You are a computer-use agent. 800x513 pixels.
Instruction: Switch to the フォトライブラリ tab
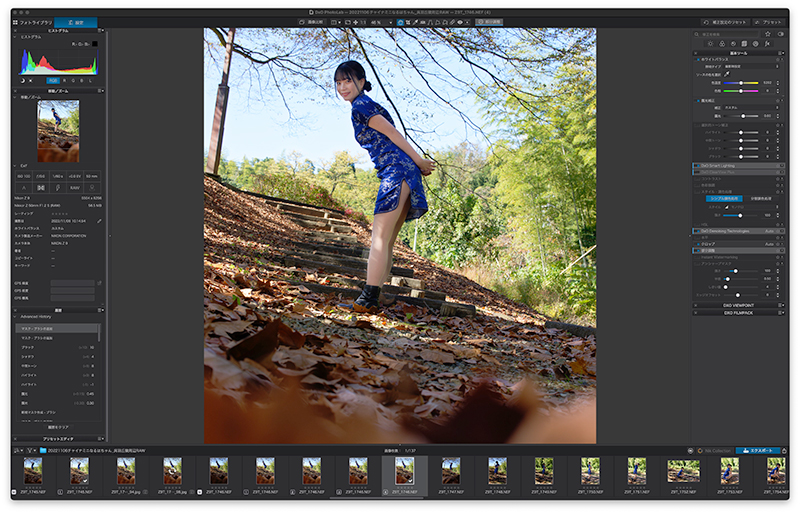coord(33,22)
